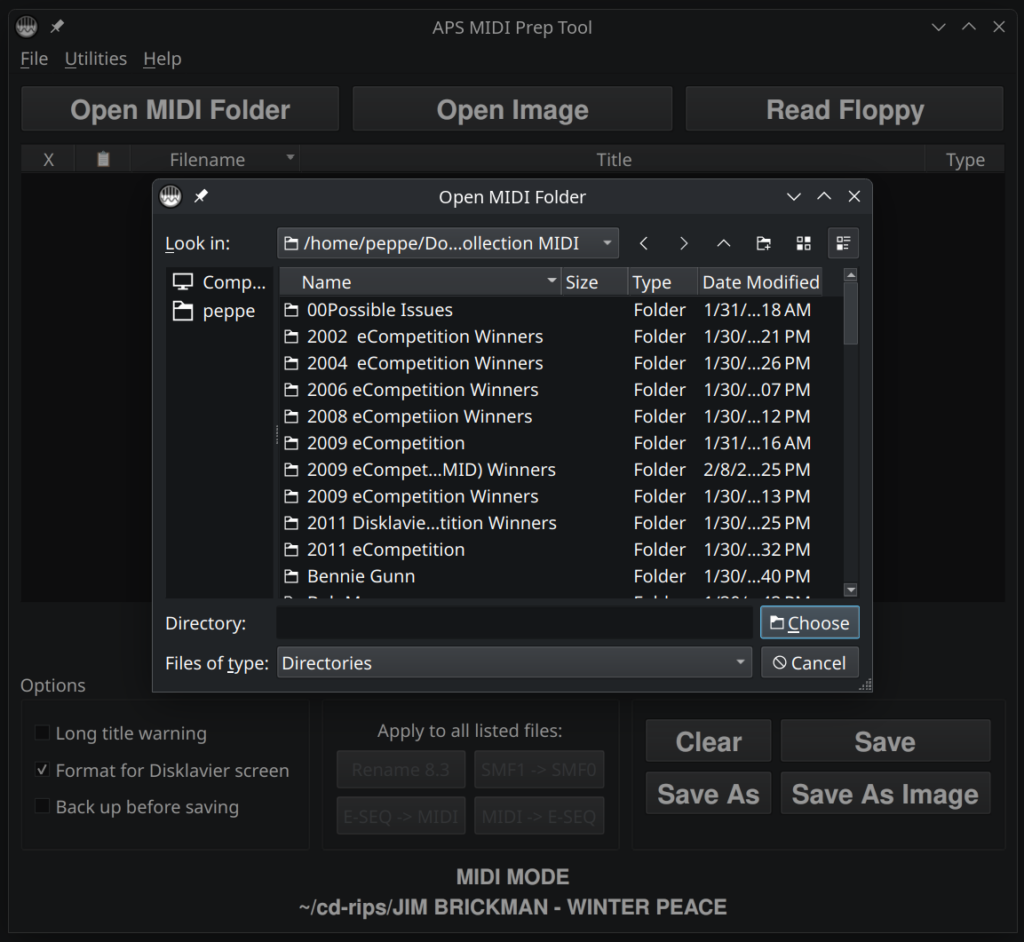Enable Long title warning
Image resolution: width=1024 pixels, height=942 pixels.
41,733
